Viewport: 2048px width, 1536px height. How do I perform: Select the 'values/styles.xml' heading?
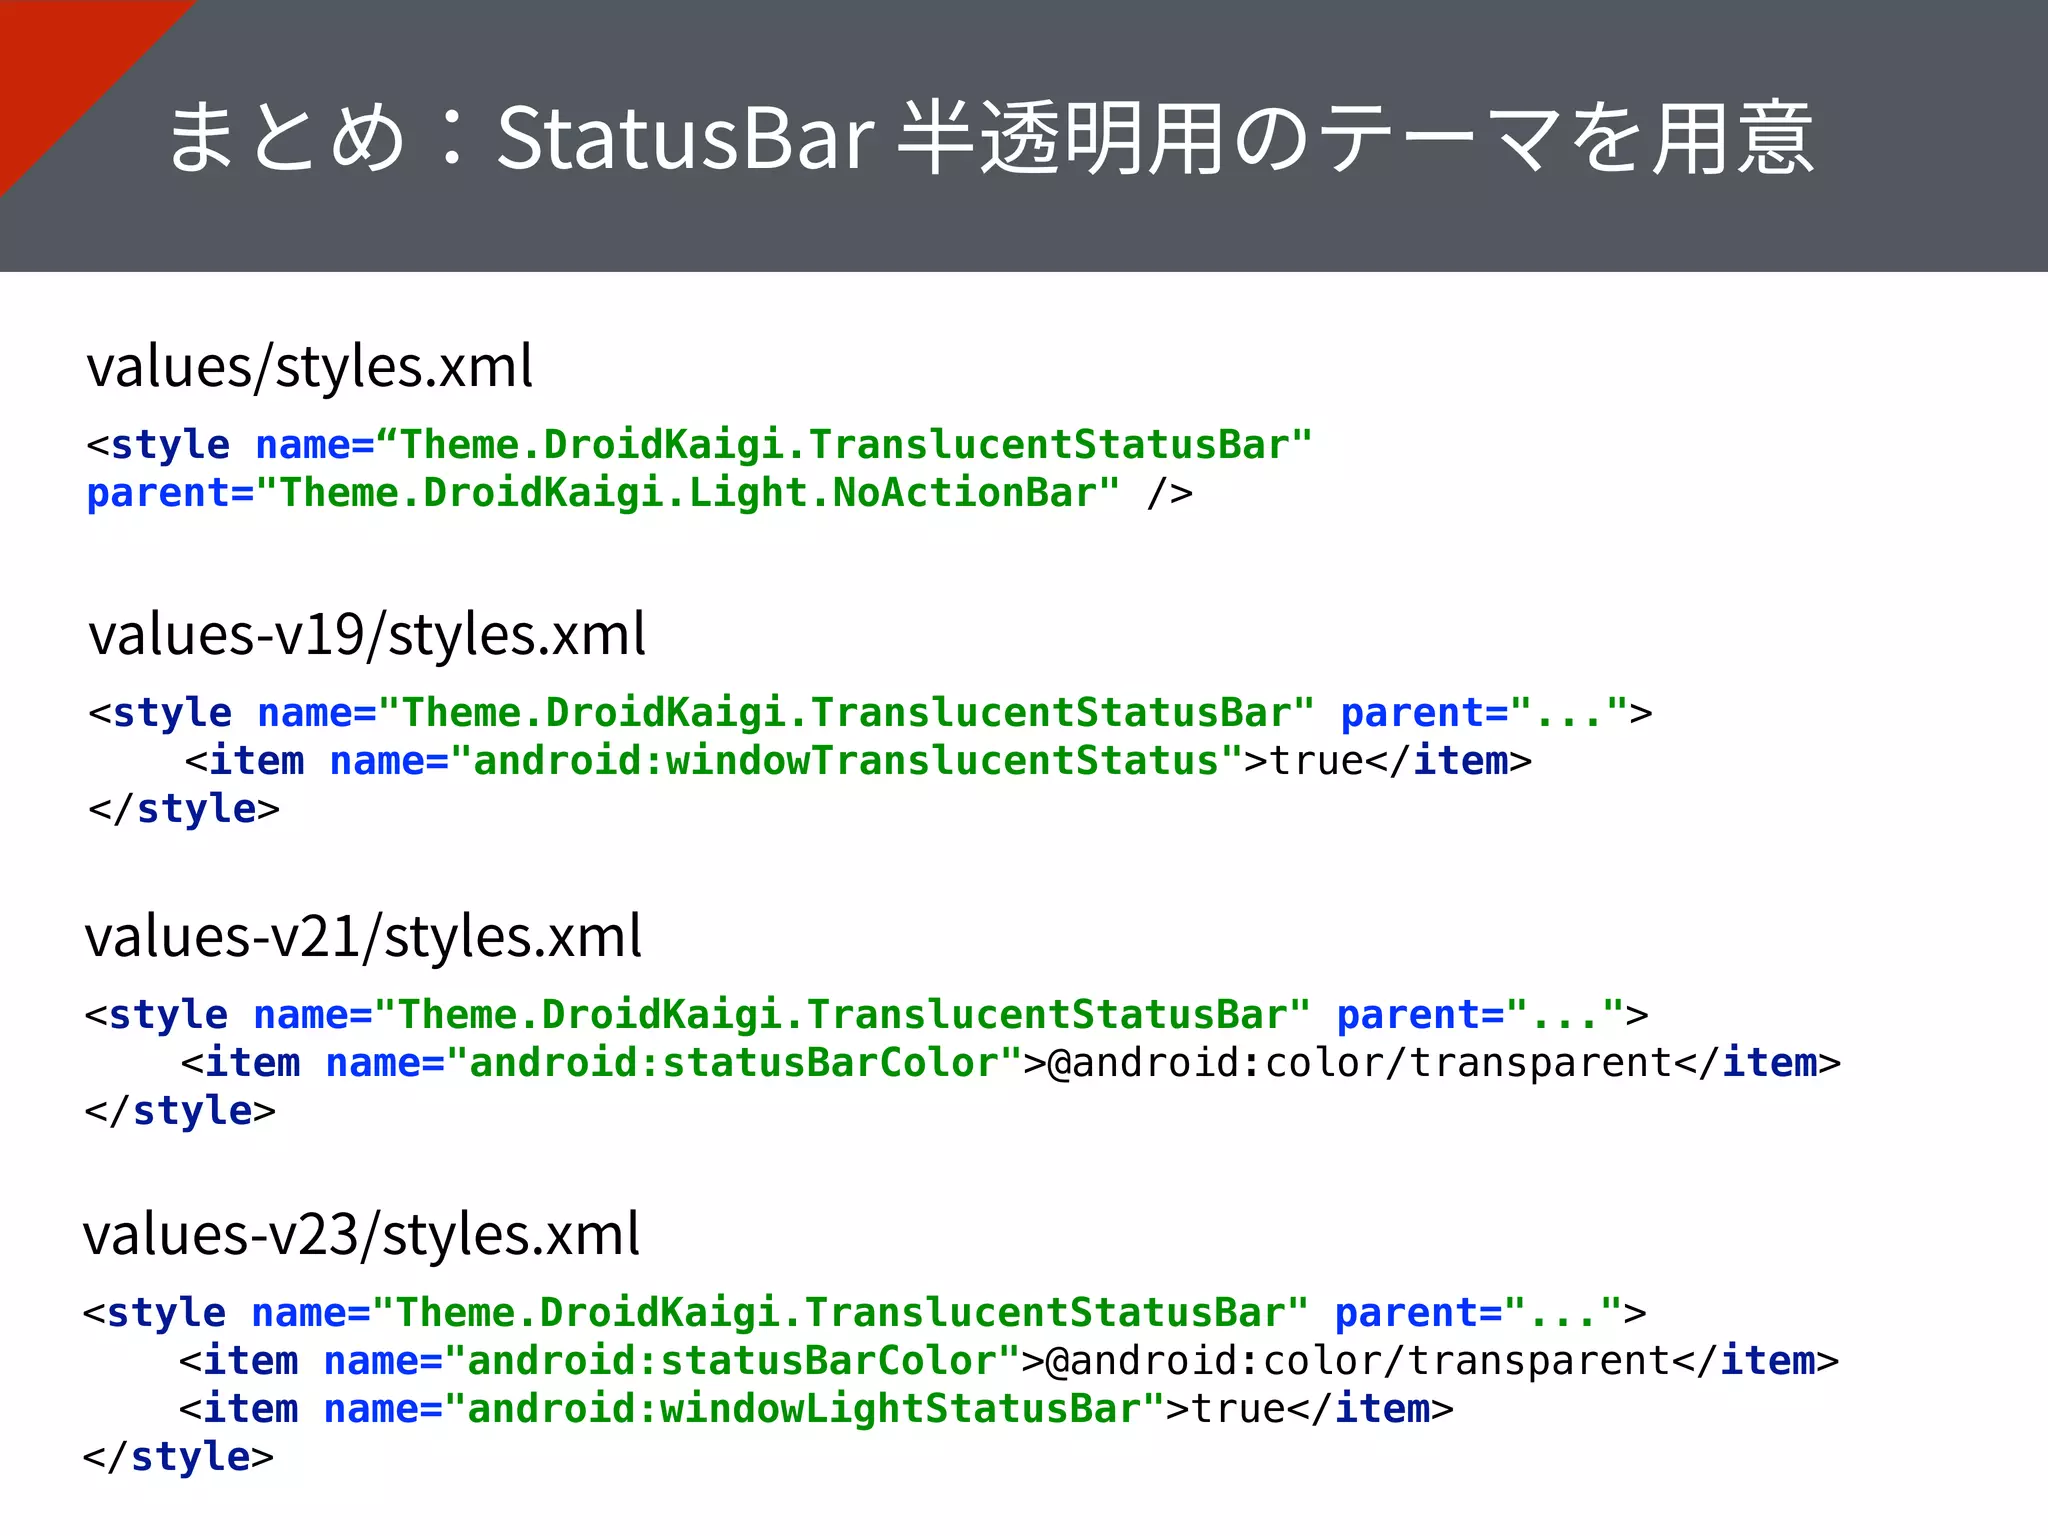coord(310,366)
